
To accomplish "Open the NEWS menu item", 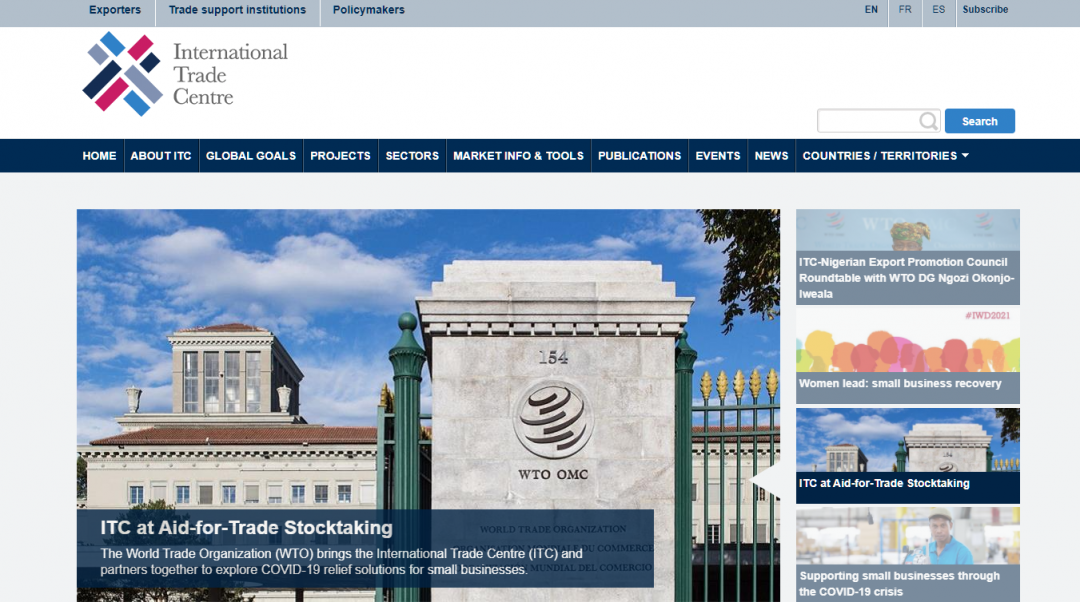I will [771, 156].
